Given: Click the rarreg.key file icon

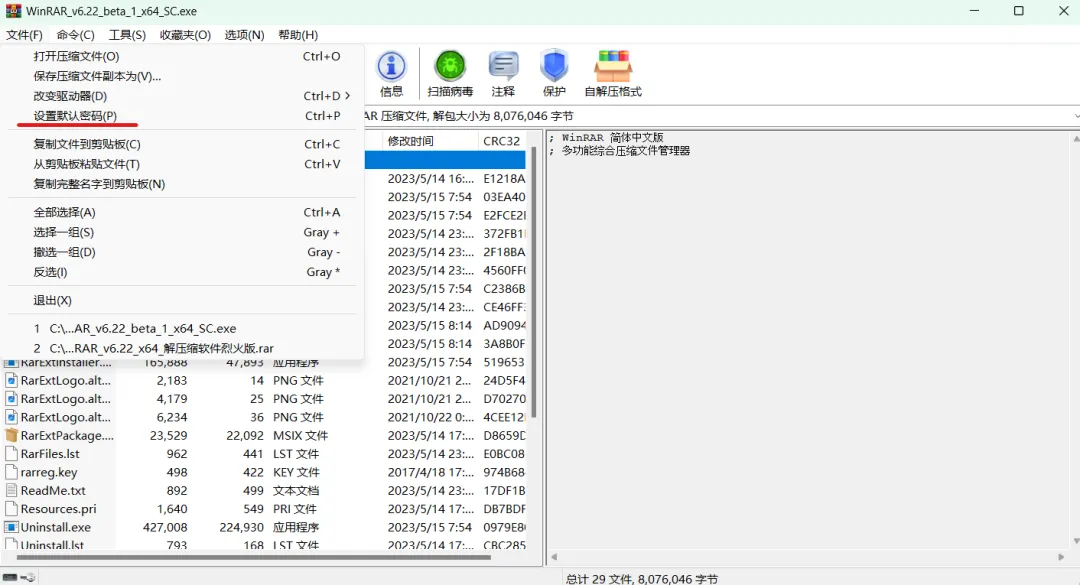Looking at the screenshot, I should coord(11,472).
